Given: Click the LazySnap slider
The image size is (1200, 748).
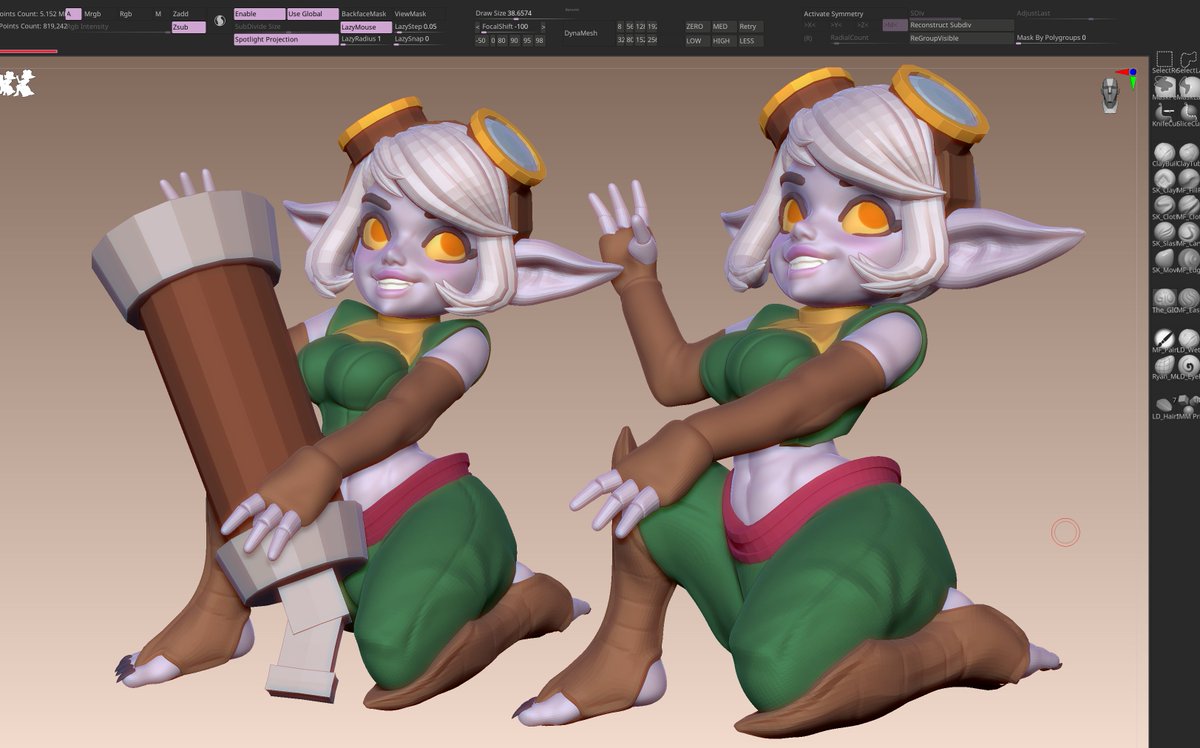Looking at the screenshot, I should click(x=418, y=39).
